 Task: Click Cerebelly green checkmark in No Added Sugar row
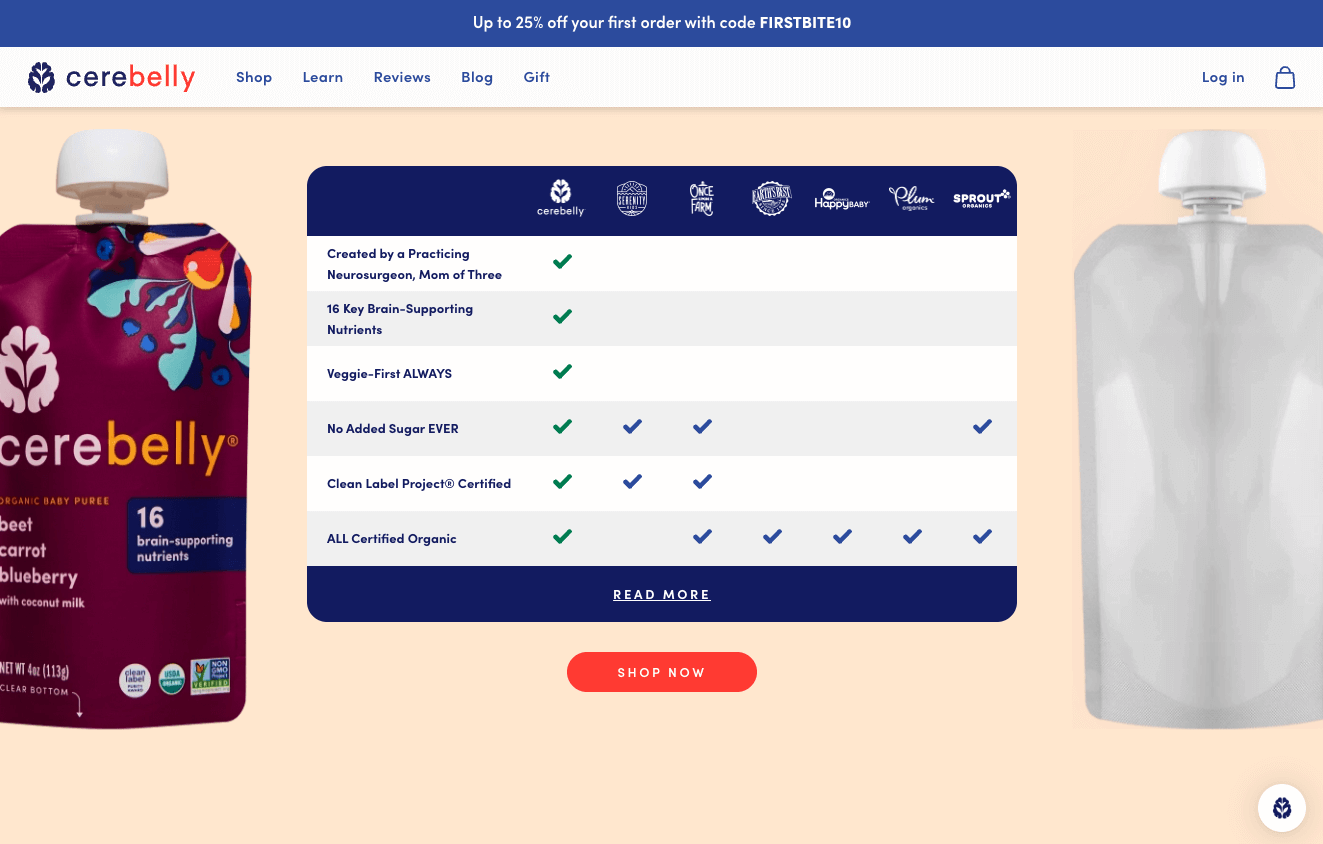562,427
